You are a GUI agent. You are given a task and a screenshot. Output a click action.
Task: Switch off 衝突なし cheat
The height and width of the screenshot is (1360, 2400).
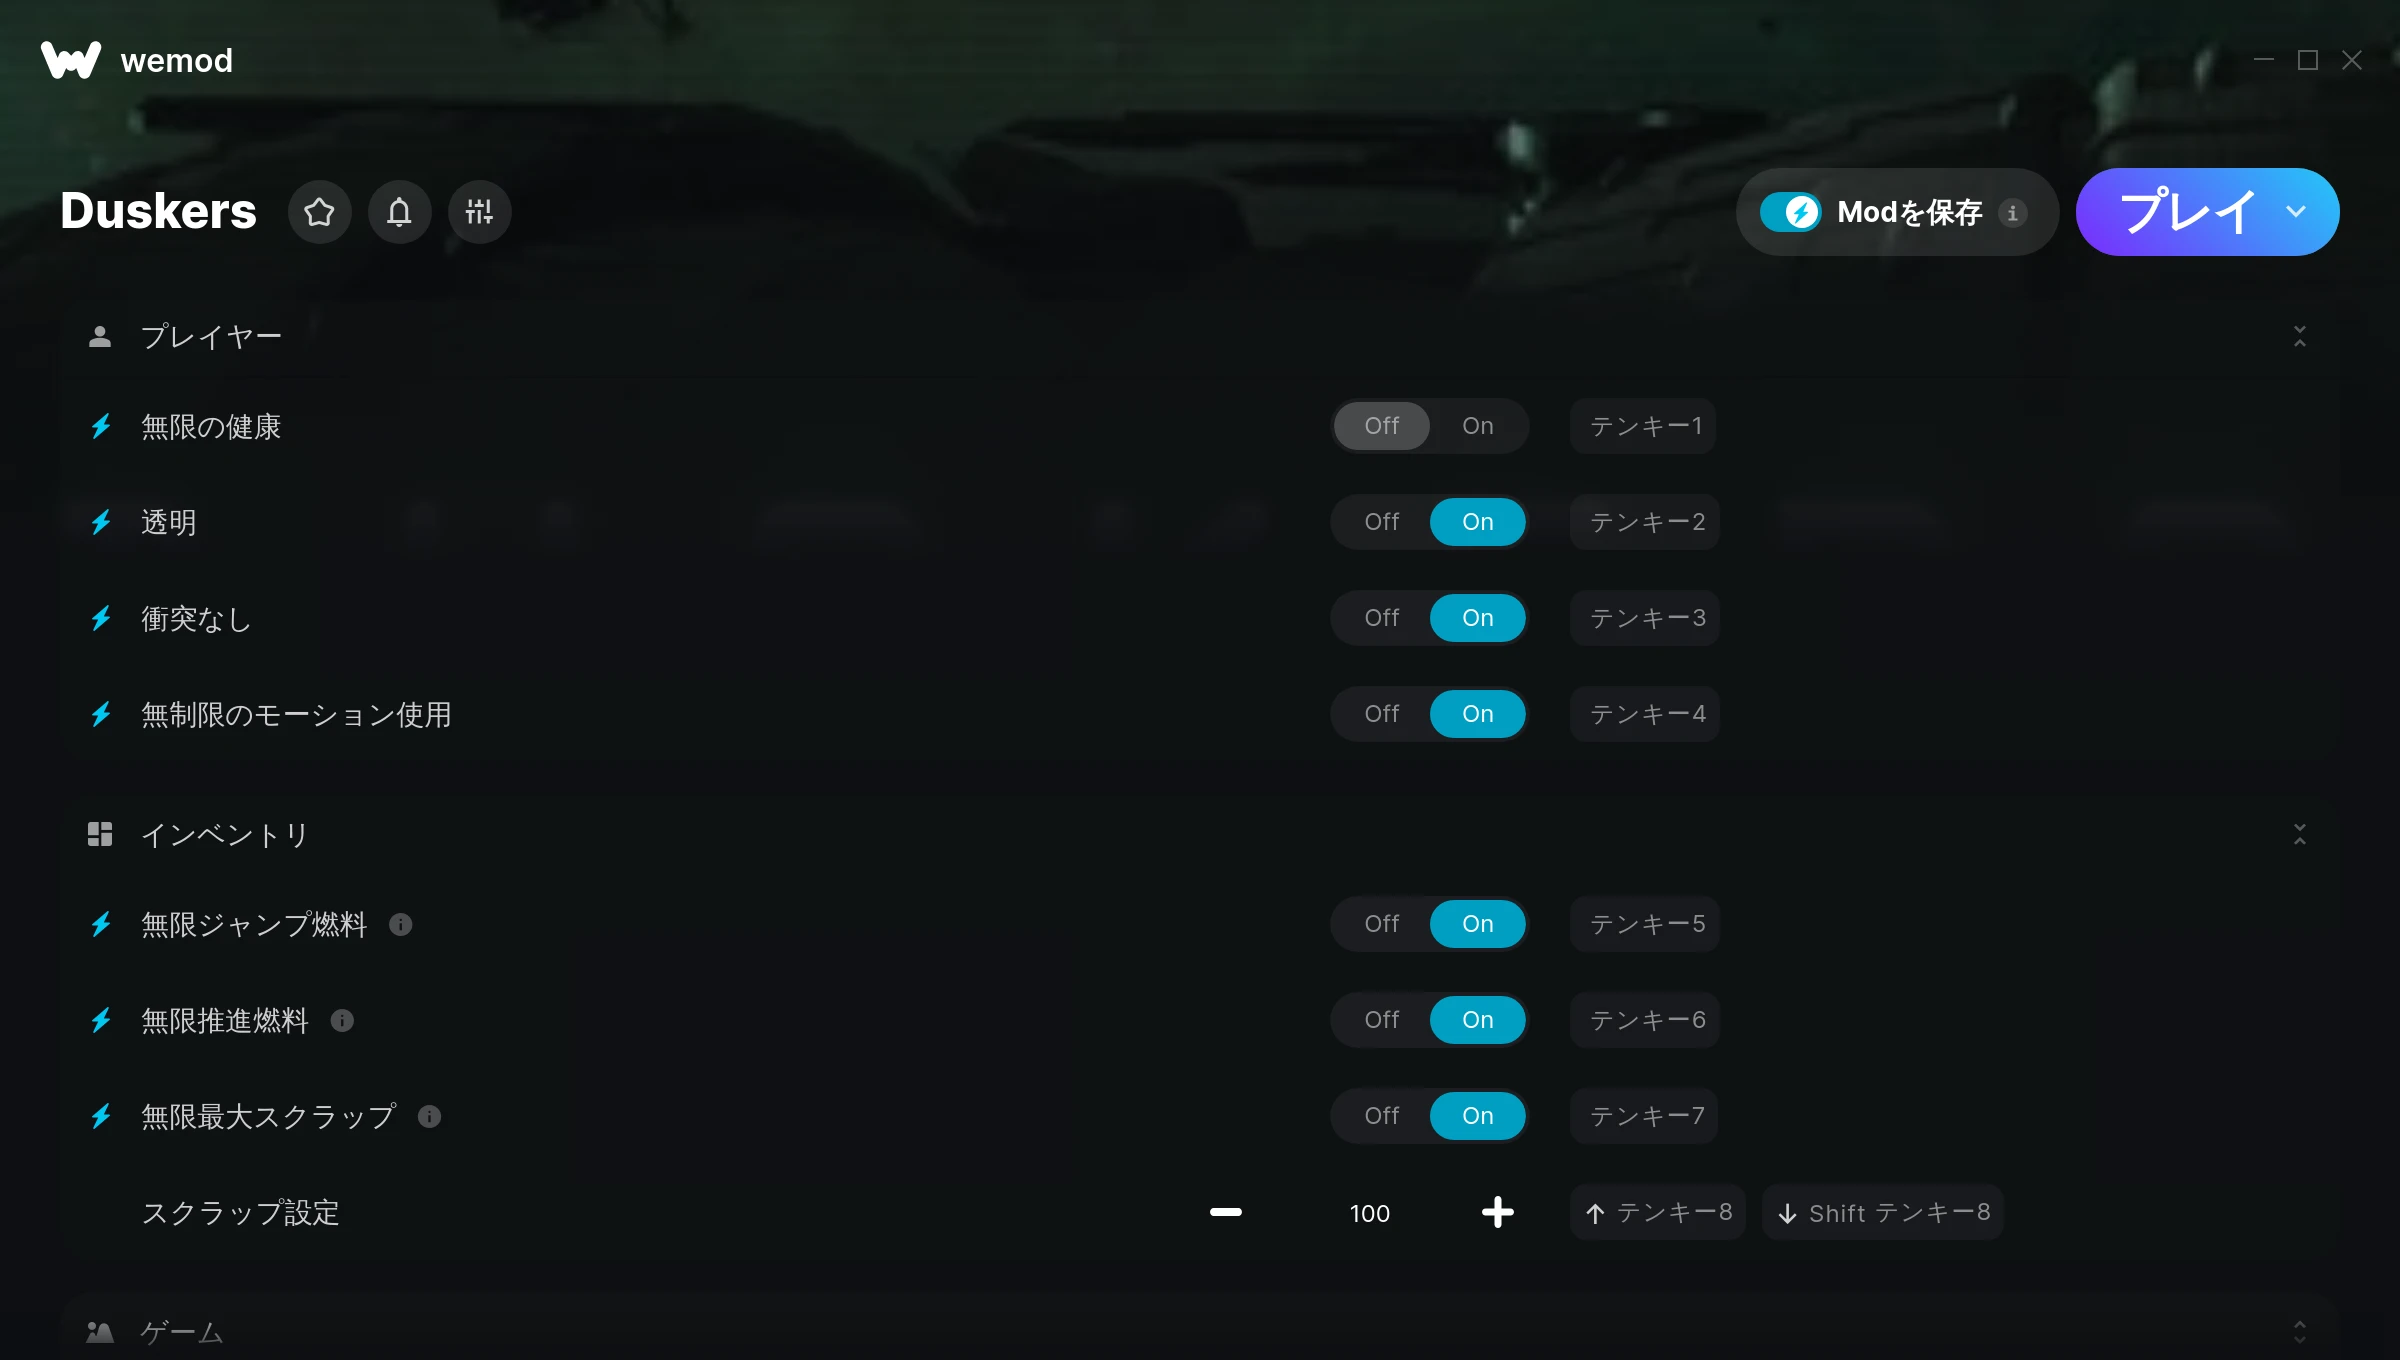pos(1382,618)
